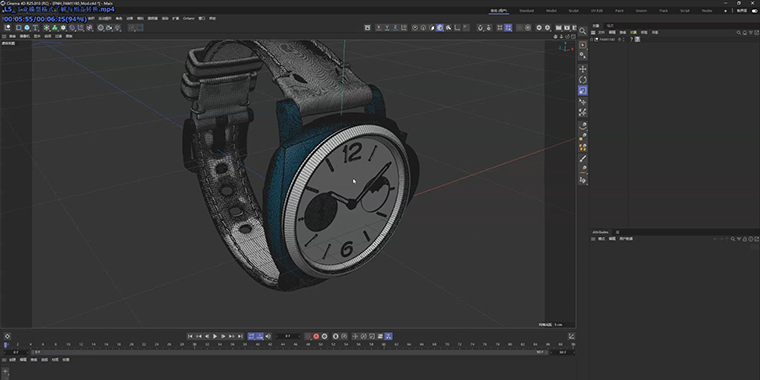Switch to the Model layout tab
This screenshot has height=380, width=760.
(x=551, y=10)
